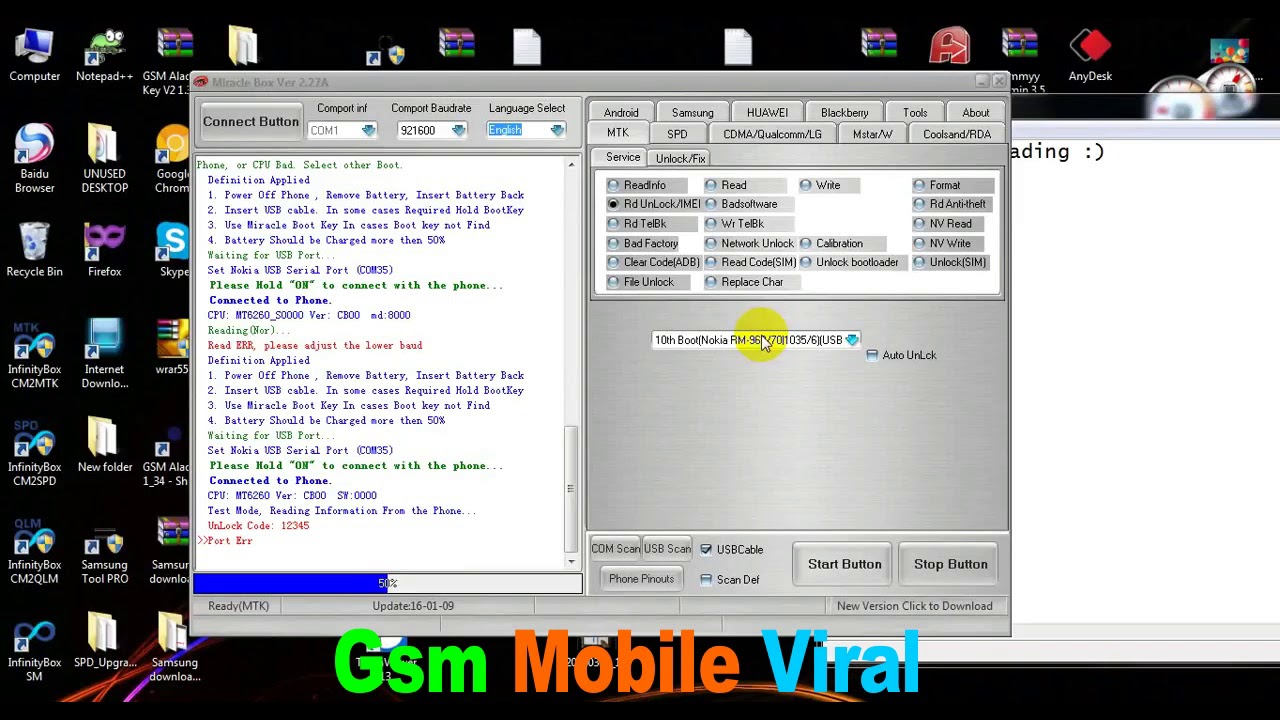1280x720 pixels.
Task: Expand the Comport Baudrate 921600 dropdown
Action: [x=458, y=130]
